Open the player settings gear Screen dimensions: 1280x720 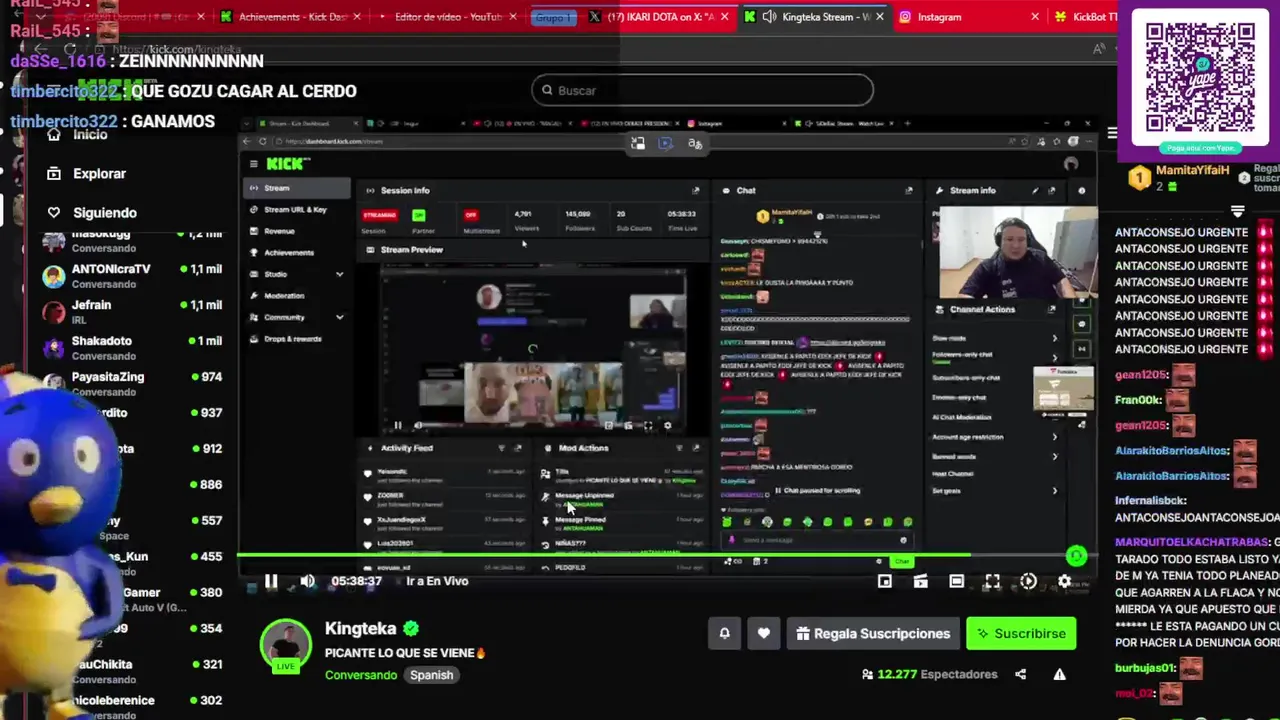(x=1064, y=581)
